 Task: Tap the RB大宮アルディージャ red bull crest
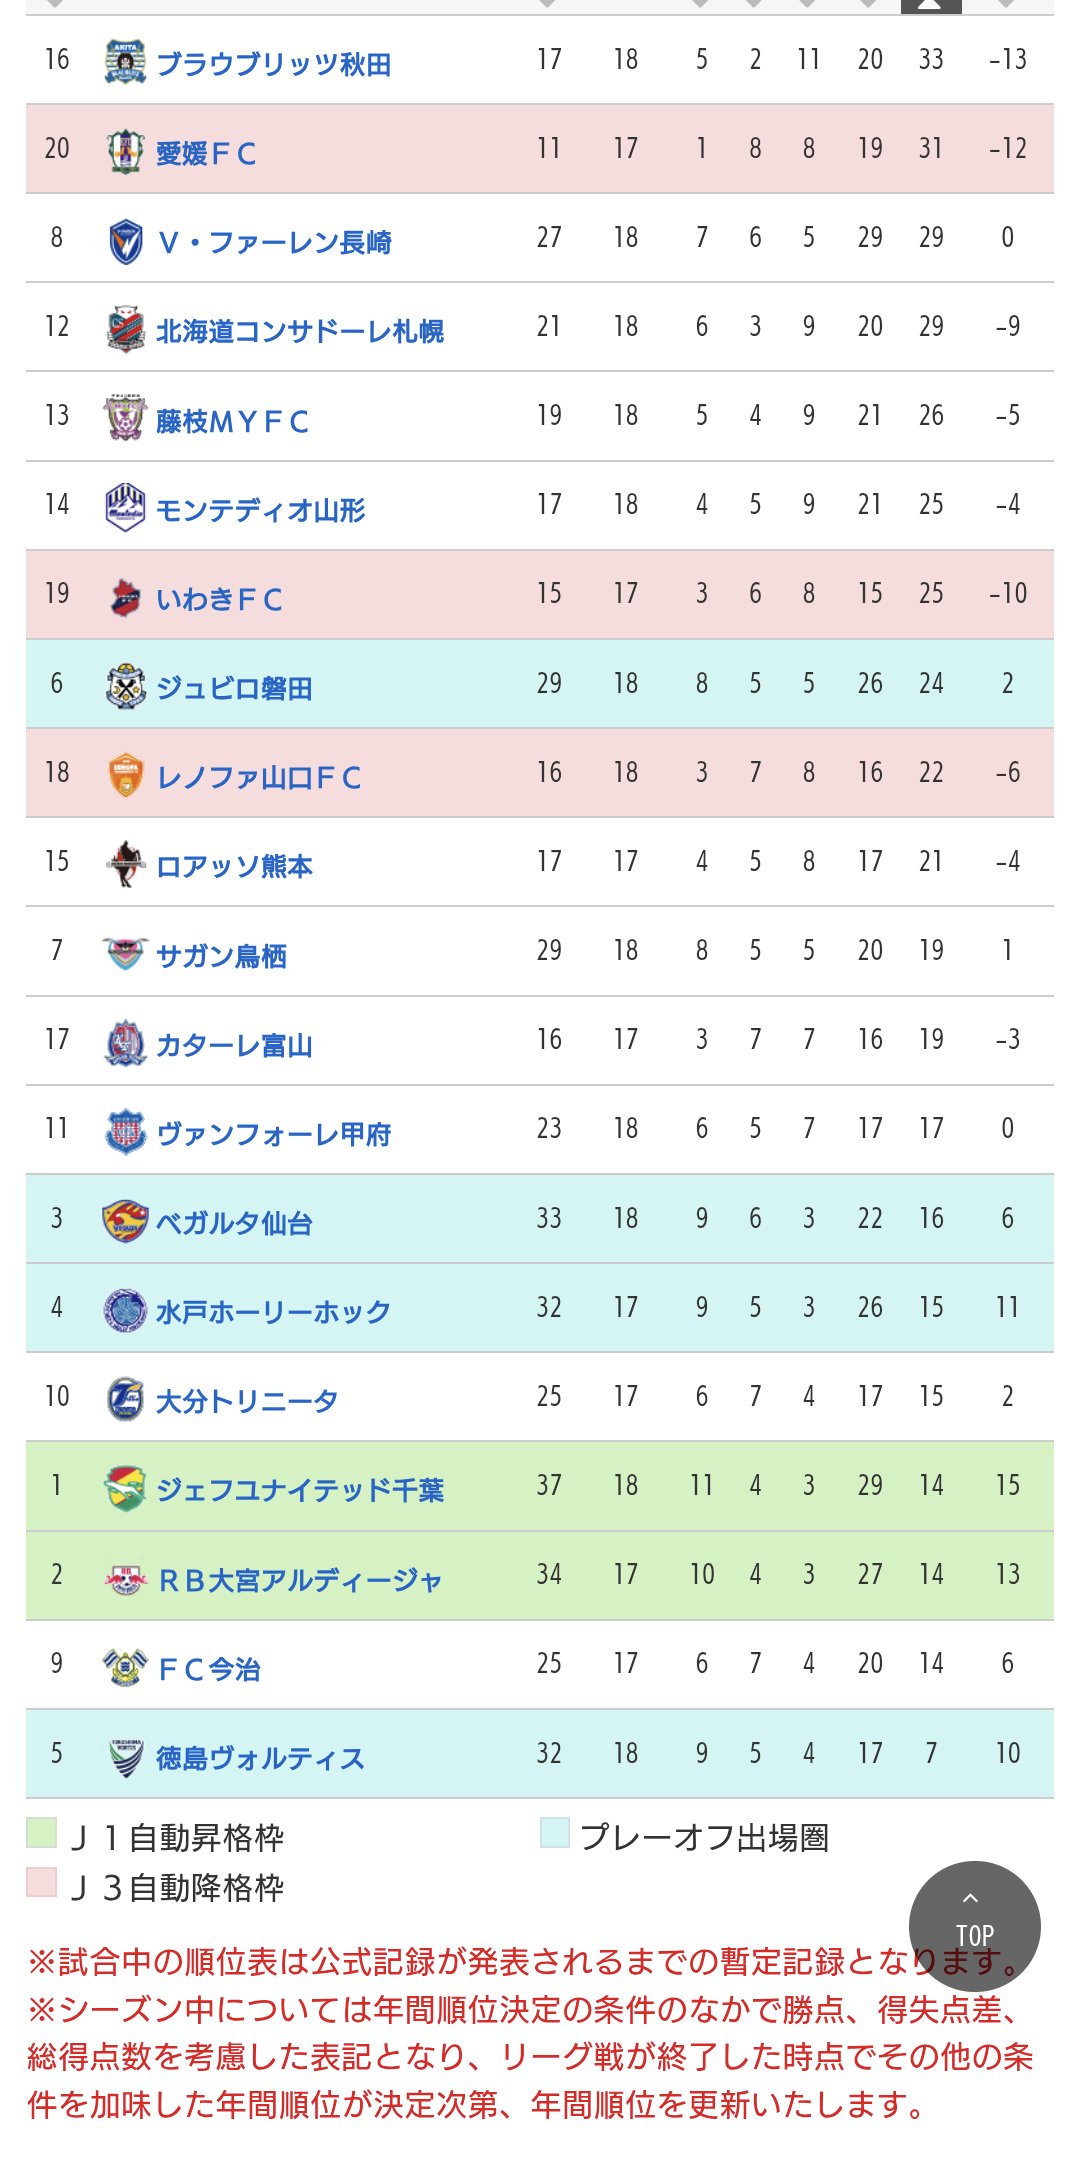(x=125, y=1579)
